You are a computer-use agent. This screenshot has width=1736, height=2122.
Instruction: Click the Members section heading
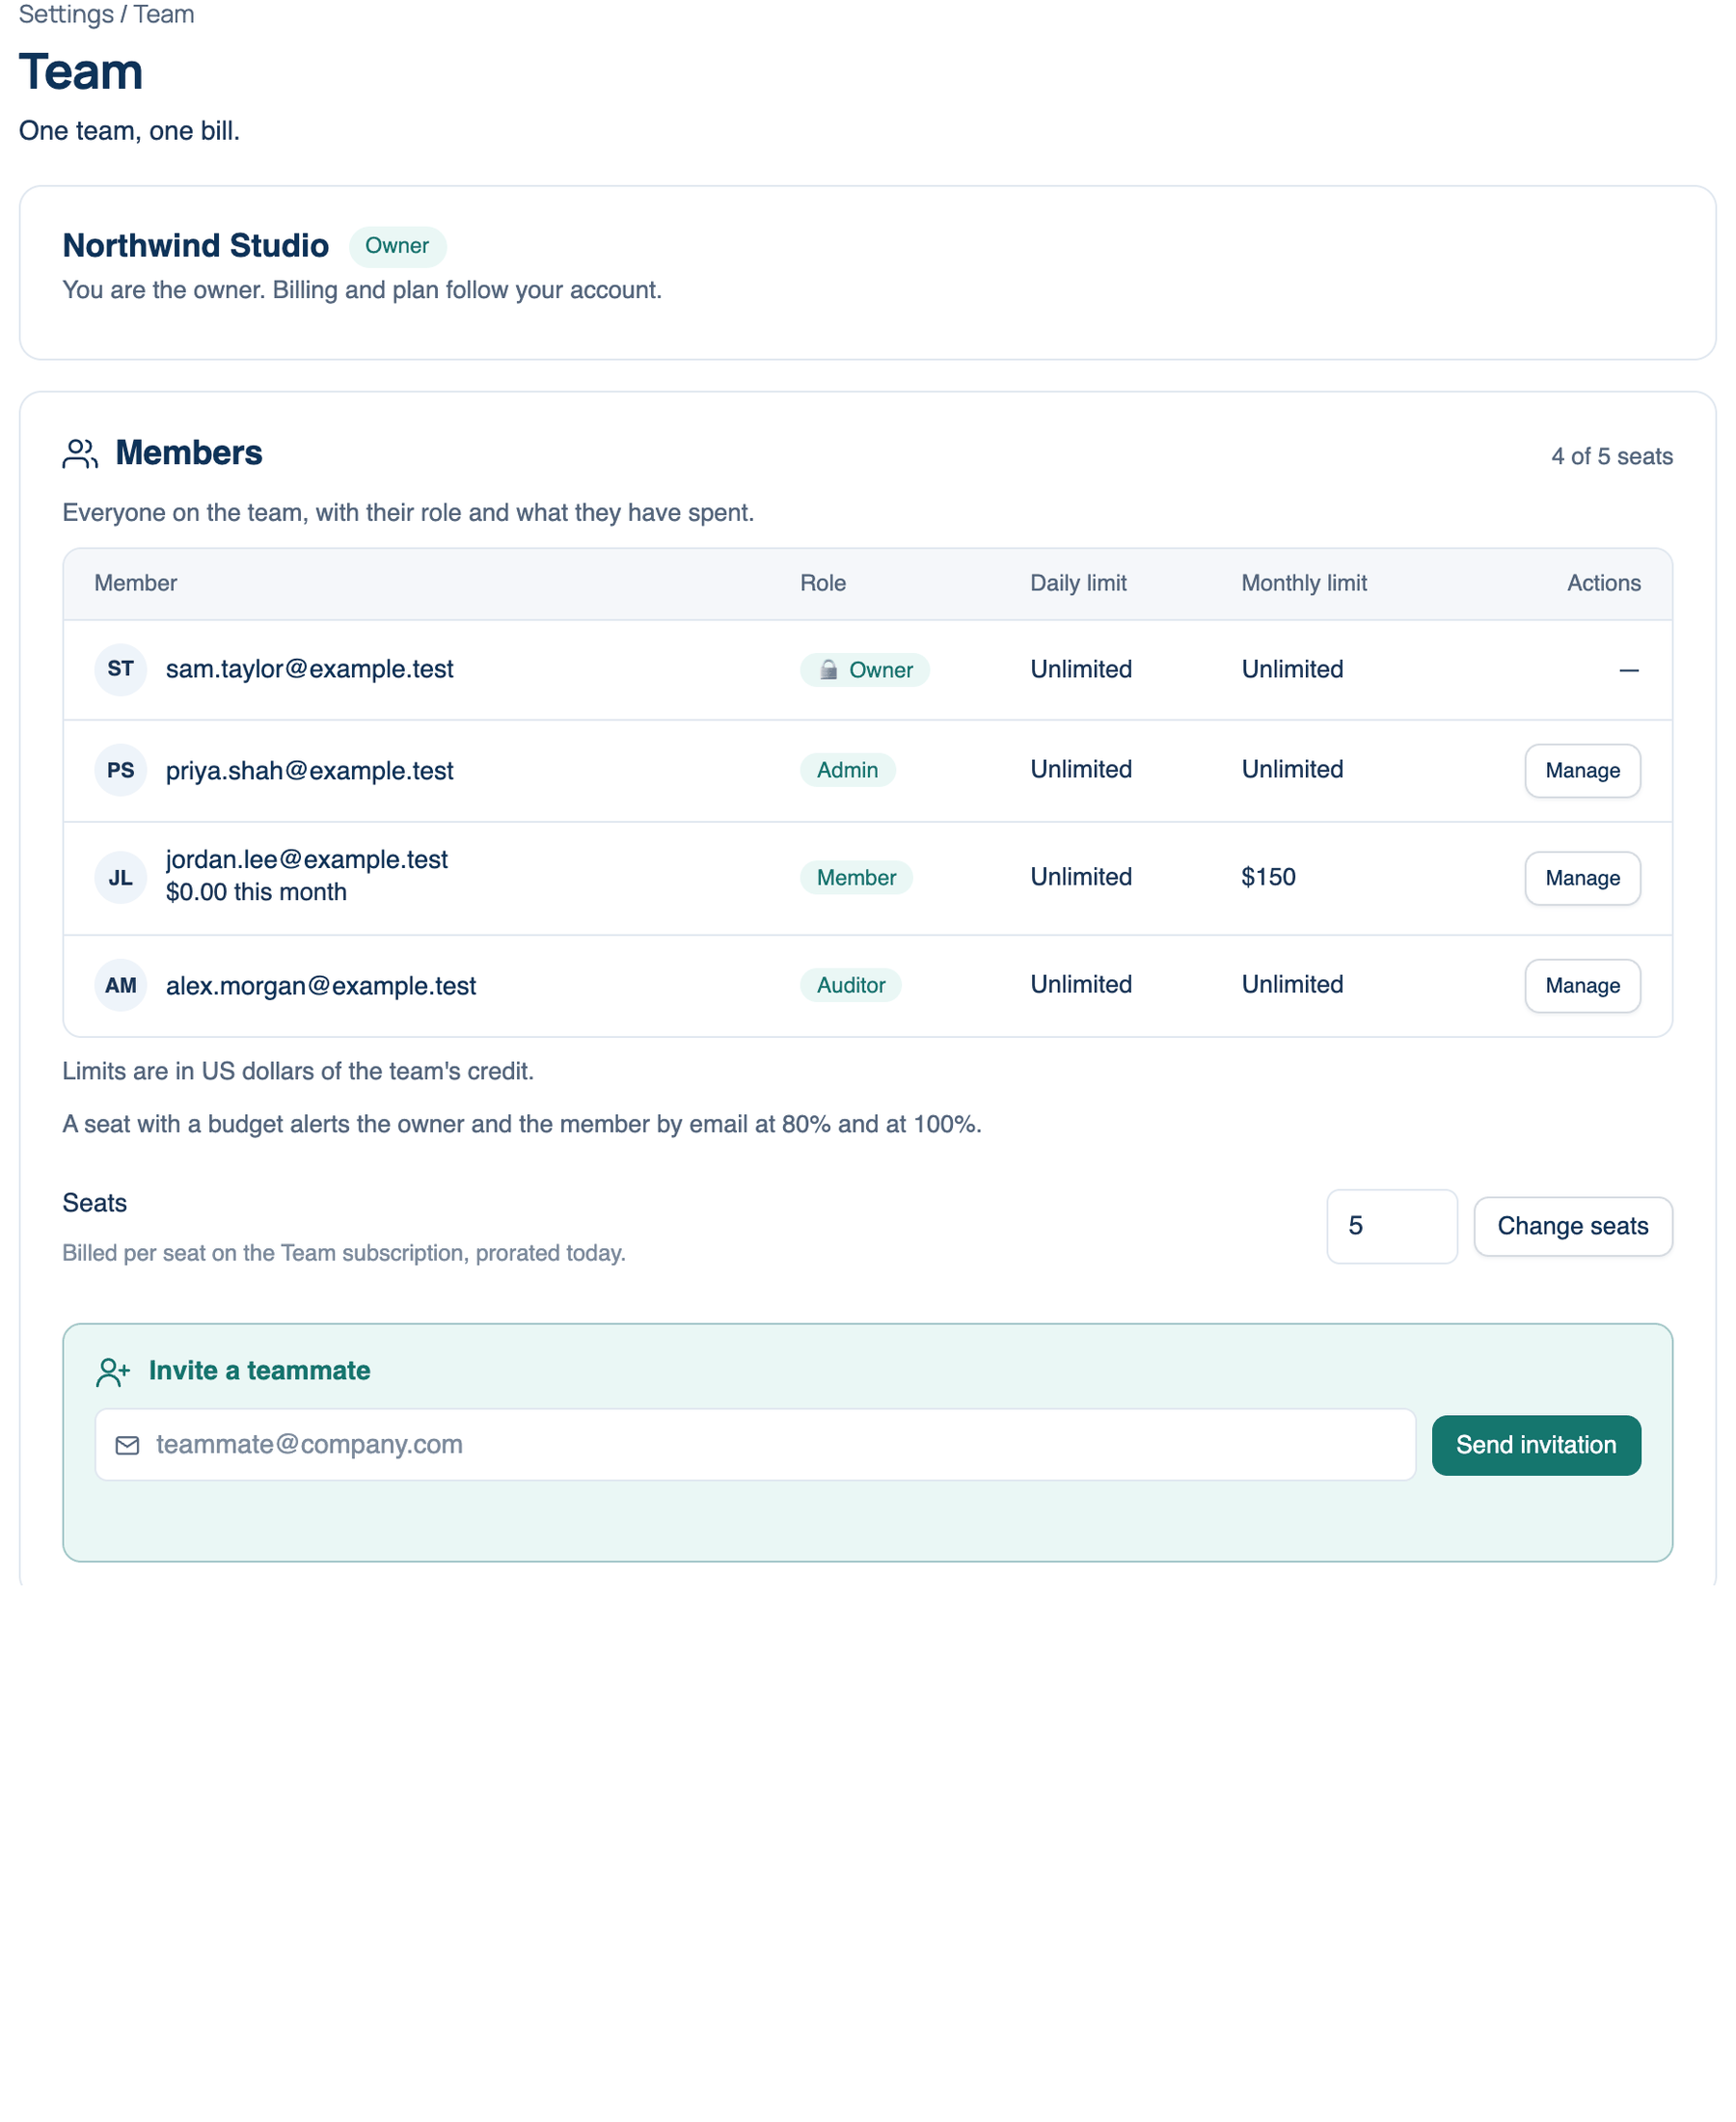(189, 453)
